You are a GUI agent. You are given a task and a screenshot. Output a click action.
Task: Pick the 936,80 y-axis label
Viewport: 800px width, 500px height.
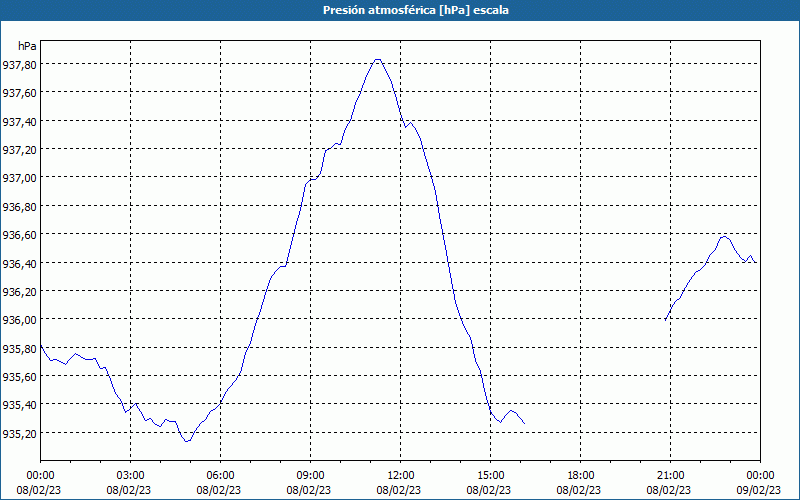pos(19,206)
